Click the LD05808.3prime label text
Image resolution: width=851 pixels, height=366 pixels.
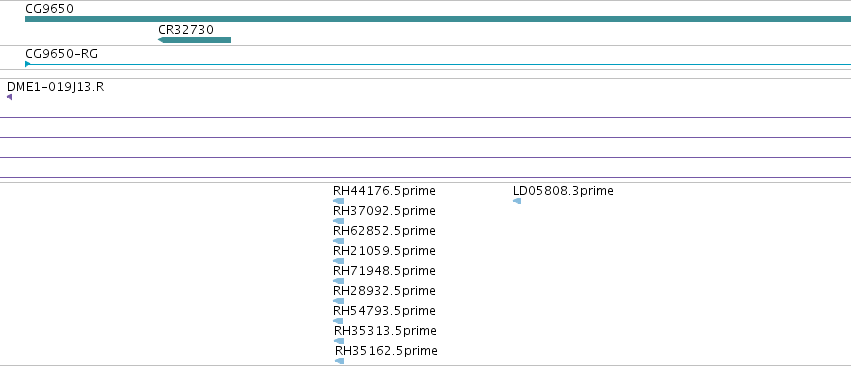(x=563, y=191)
